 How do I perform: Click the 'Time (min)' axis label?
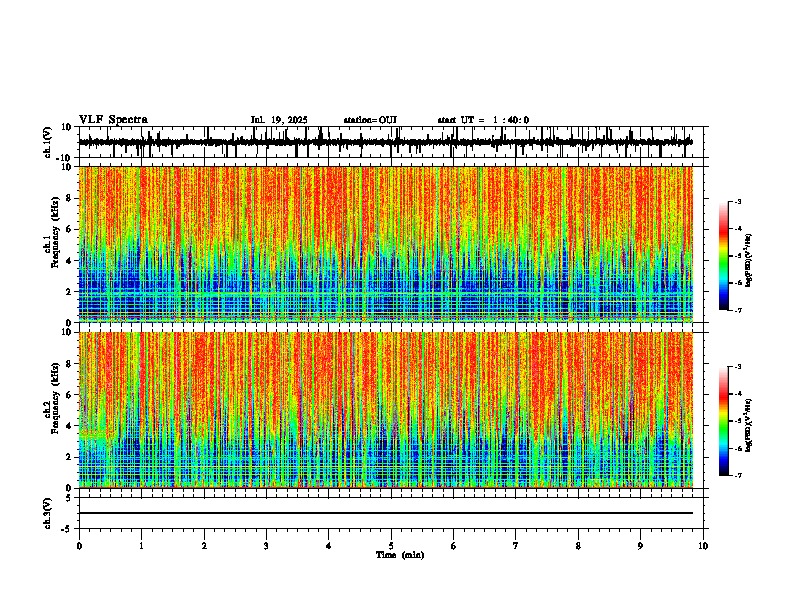click(400, 555)
